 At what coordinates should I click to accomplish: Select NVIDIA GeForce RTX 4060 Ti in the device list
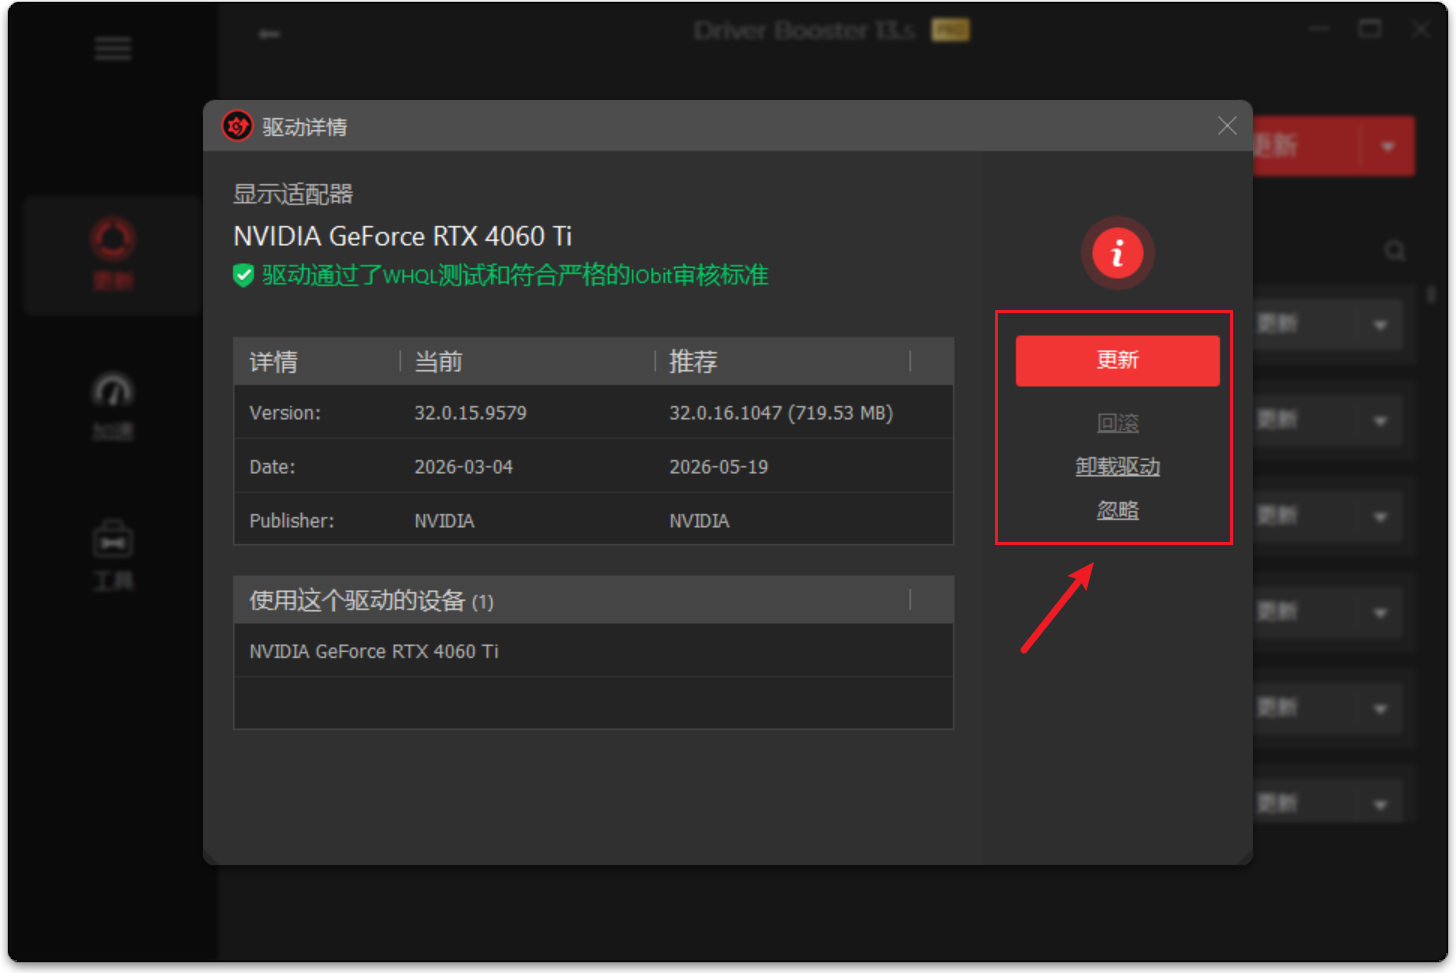[374, 651]
